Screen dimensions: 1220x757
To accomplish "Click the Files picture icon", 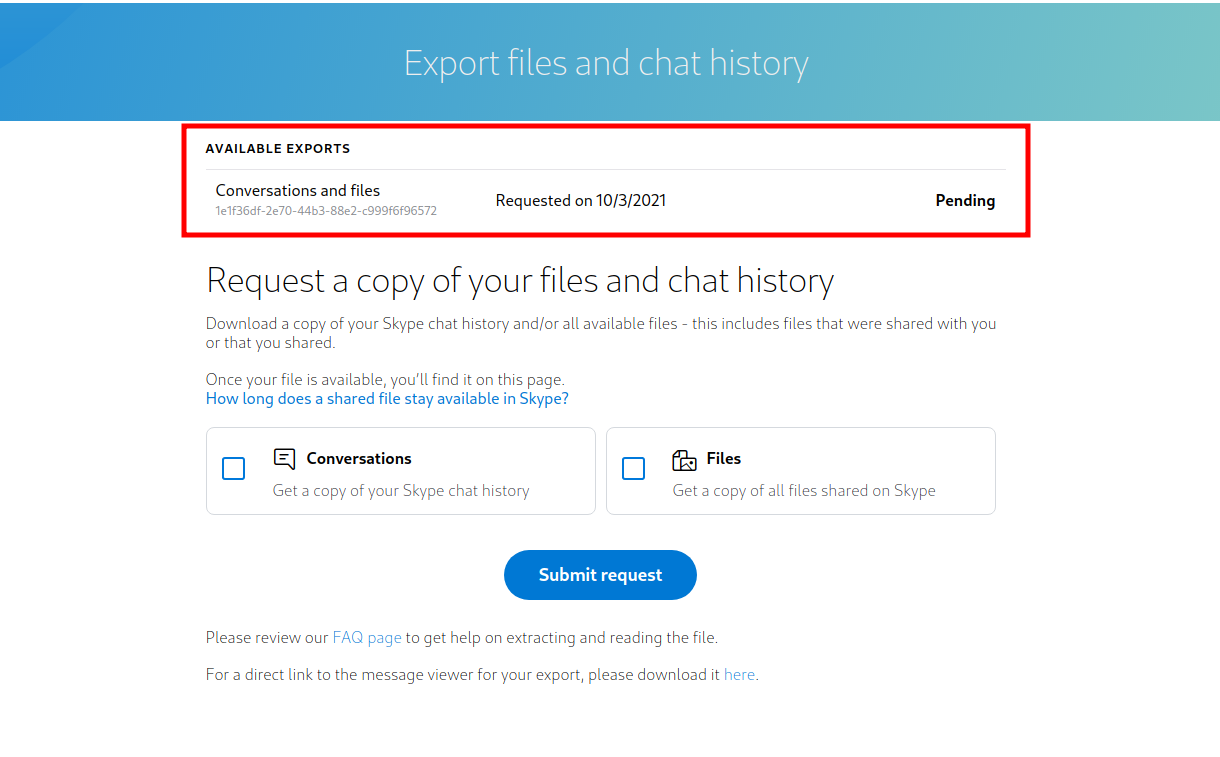I will [x=684, y=460].
